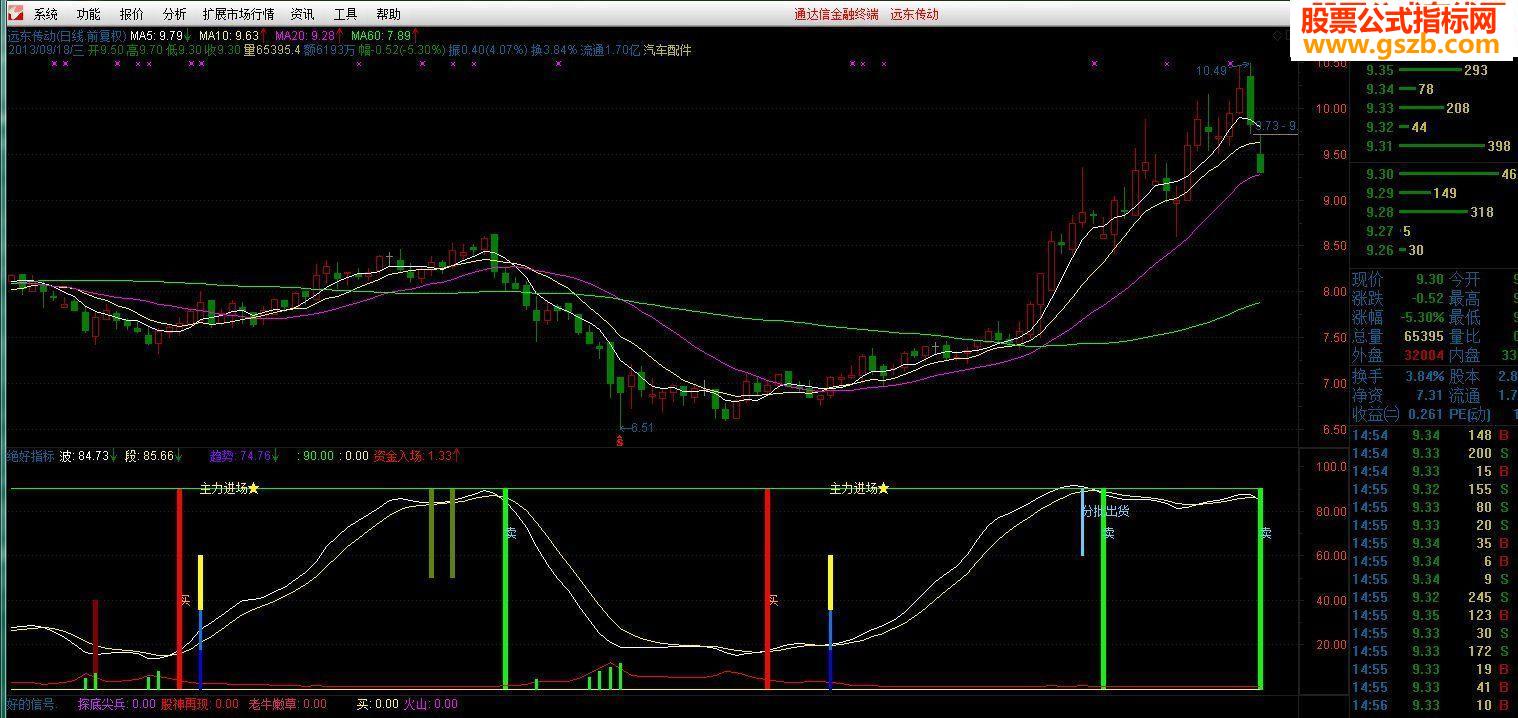Click the 火山 indicator label
This screenshot has width=1518, height=718.
tap(414, 704)
